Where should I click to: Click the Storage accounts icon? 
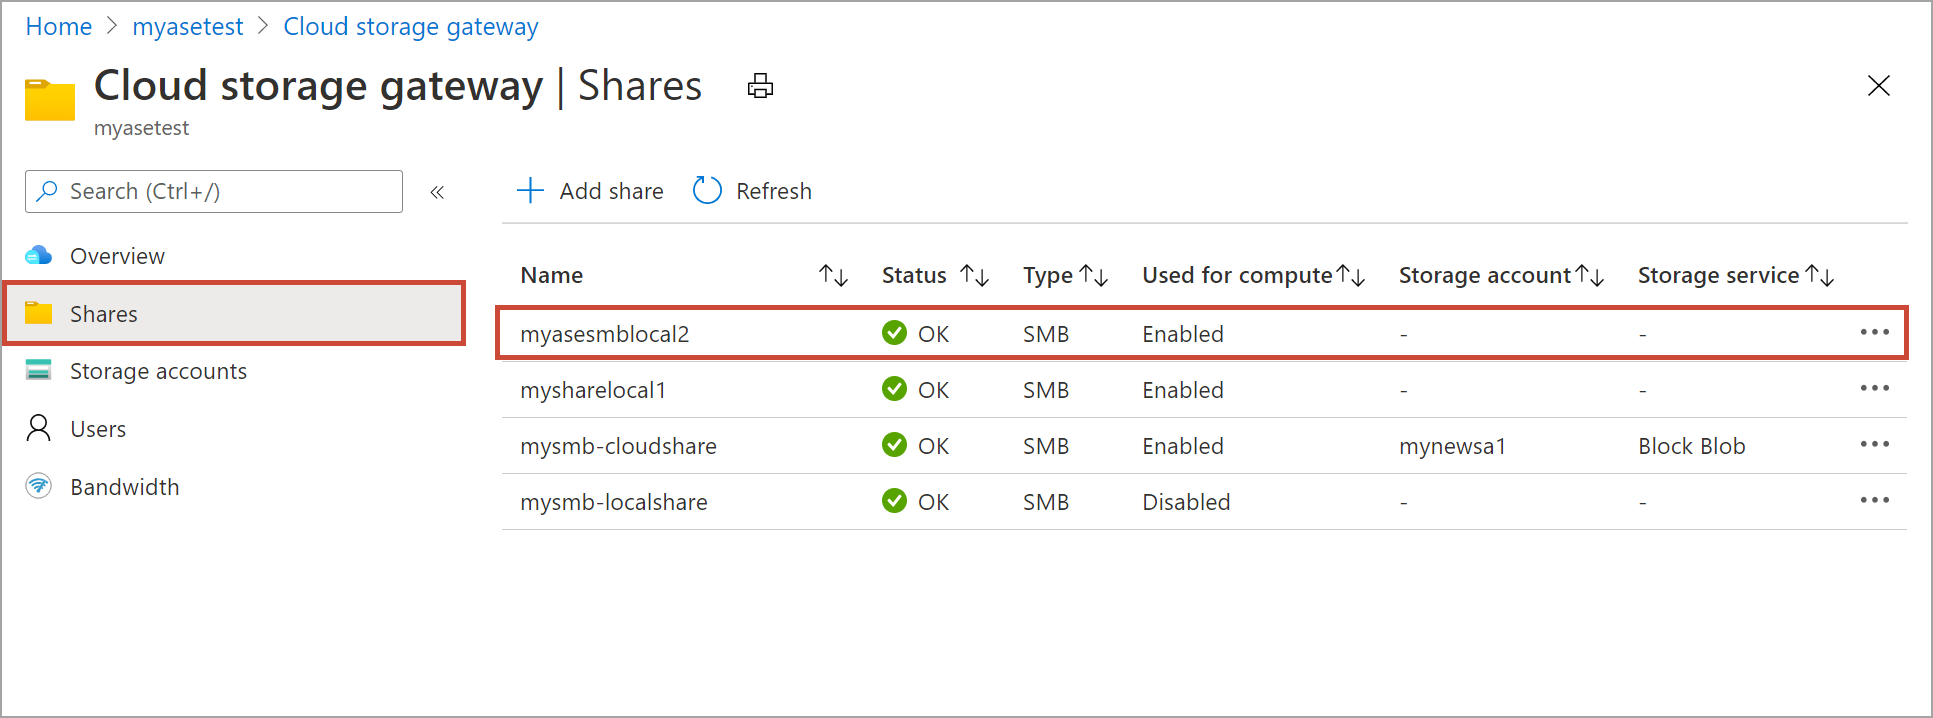click(x=38, y=370)
